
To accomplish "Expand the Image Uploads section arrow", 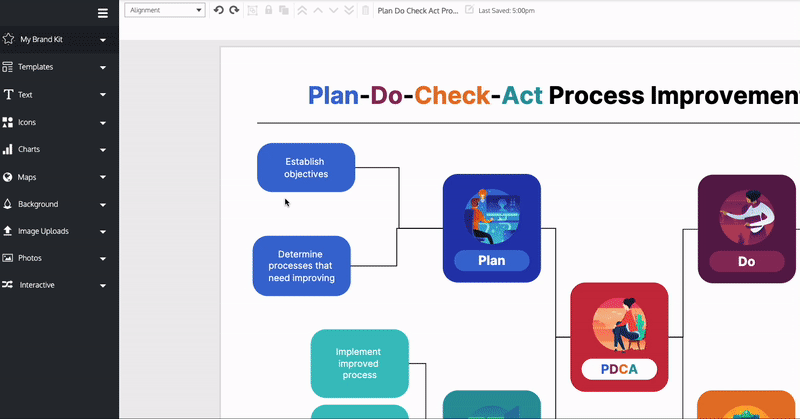I will point(103,232).
